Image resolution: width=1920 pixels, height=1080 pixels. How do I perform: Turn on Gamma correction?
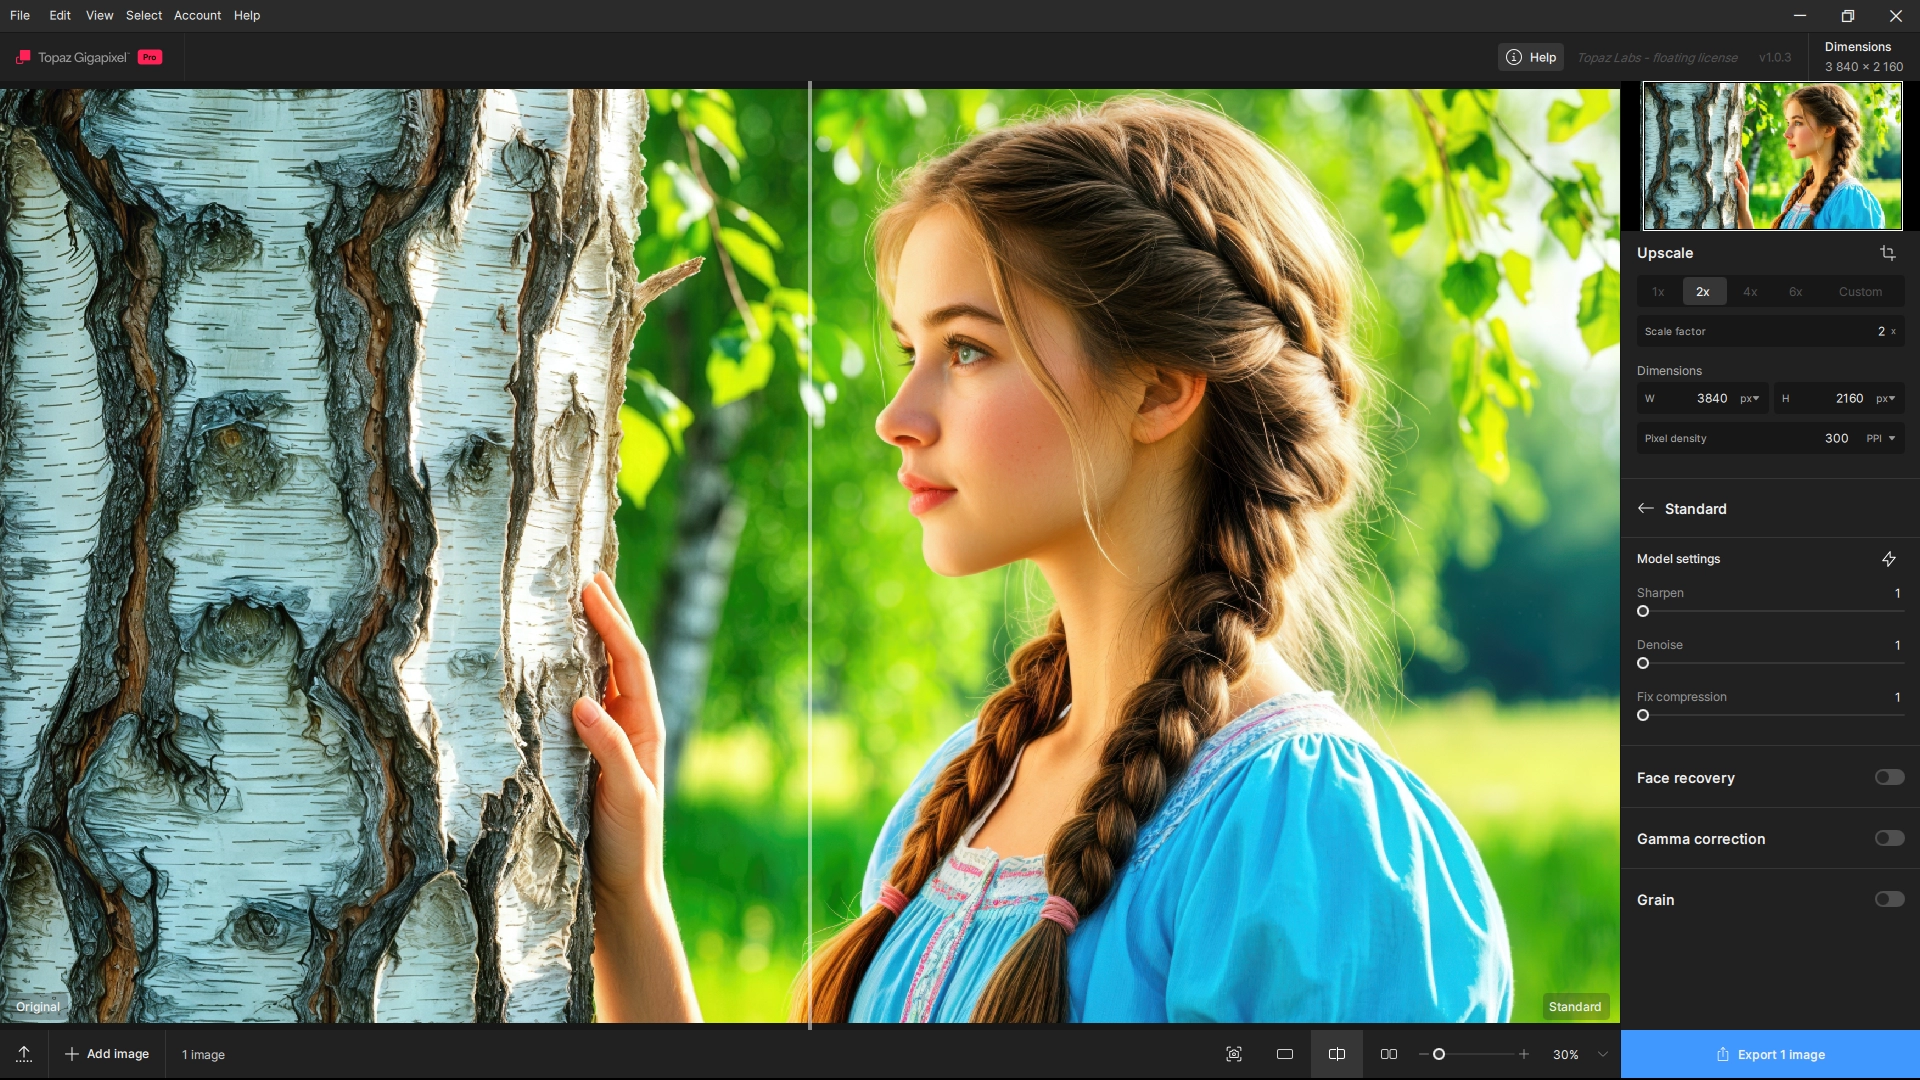[x=1889, y=838]
